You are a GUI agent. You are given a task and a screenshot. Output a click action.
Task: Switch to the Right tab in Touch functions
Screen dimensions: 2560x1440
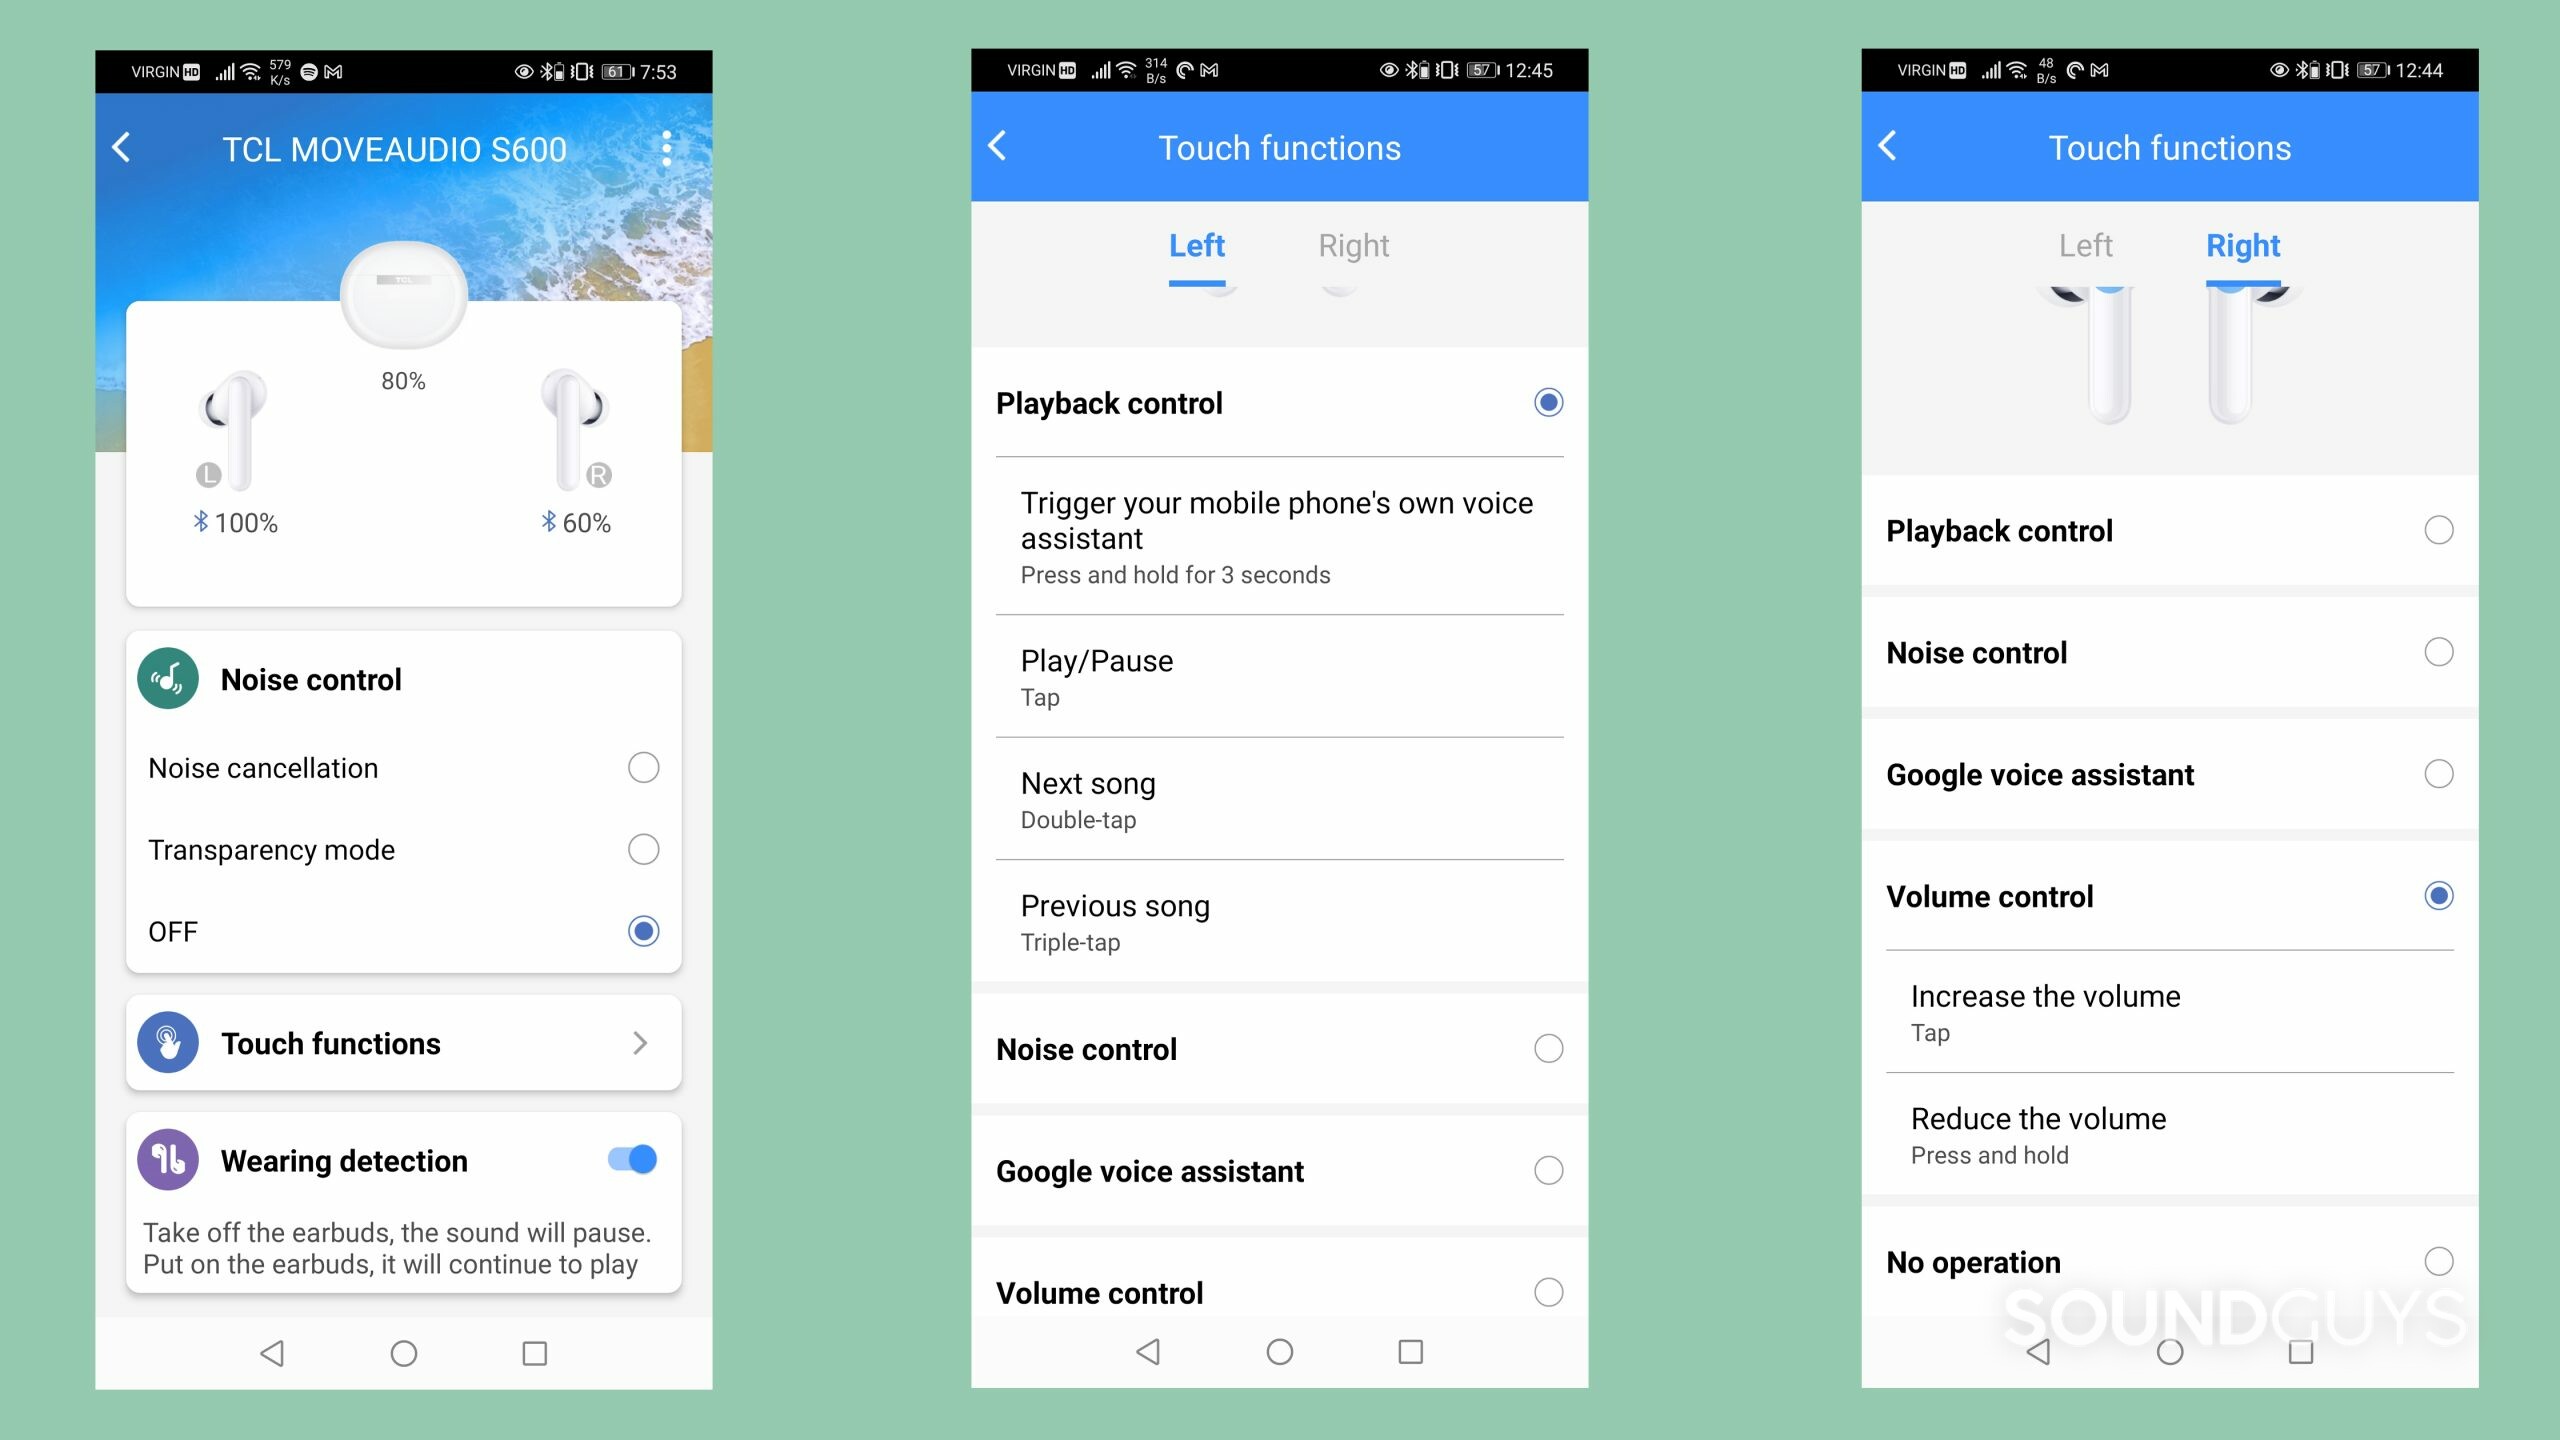point(1354,244)
